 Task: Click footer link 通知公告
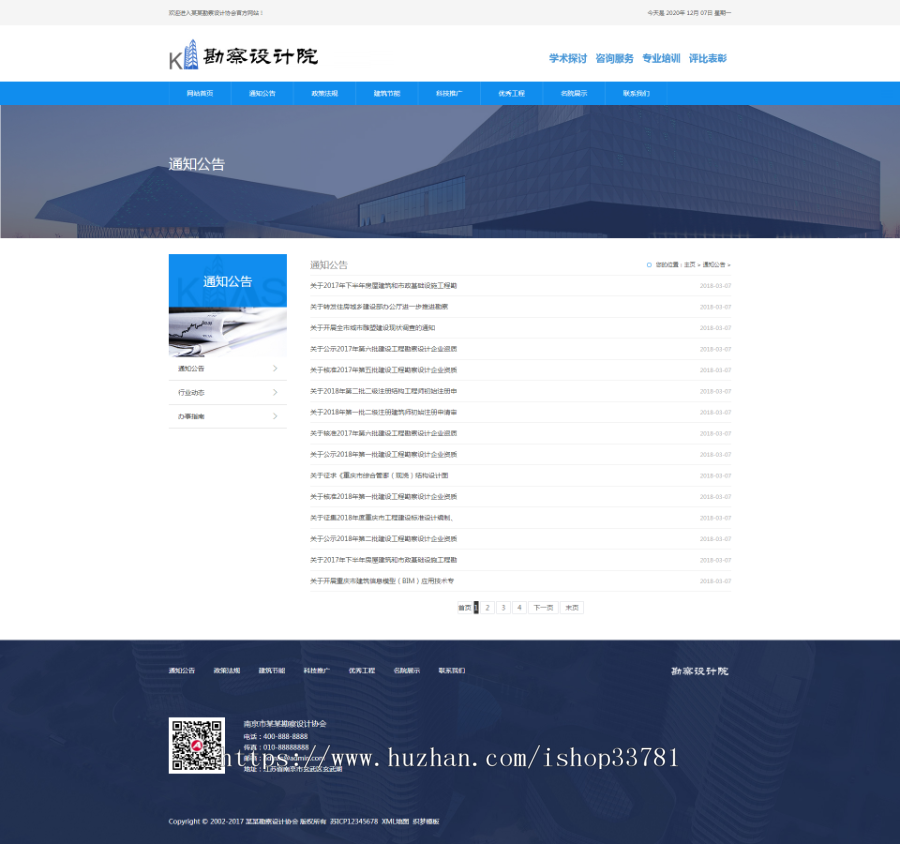tap(182, 671)
